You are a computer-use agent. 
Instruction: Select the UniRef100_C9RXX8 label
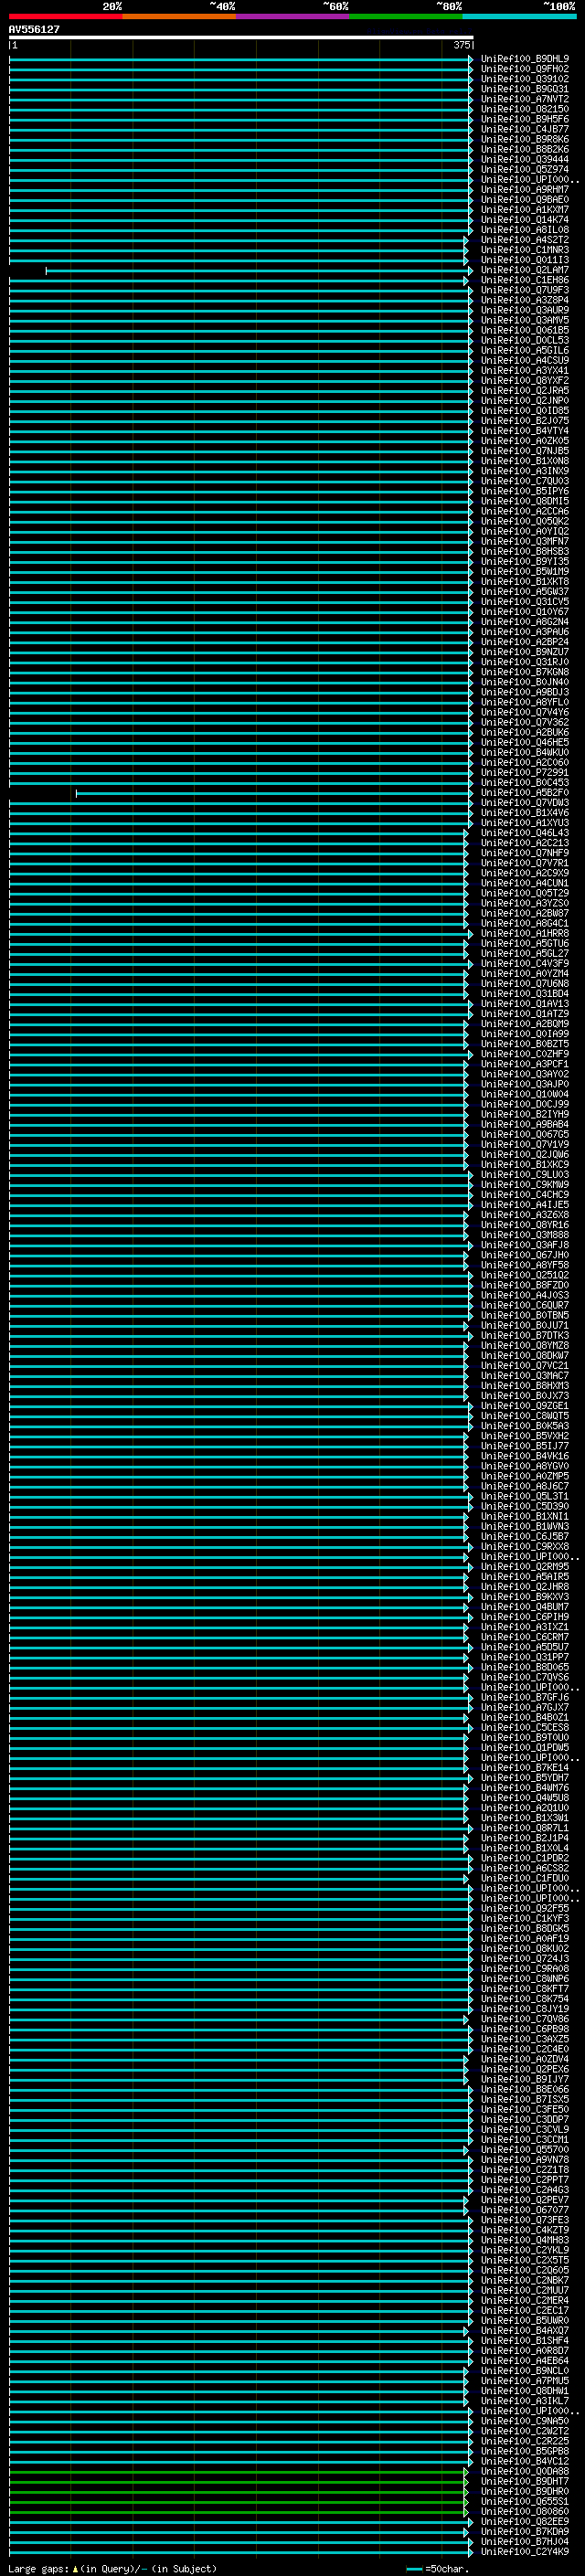point(525,1546)
